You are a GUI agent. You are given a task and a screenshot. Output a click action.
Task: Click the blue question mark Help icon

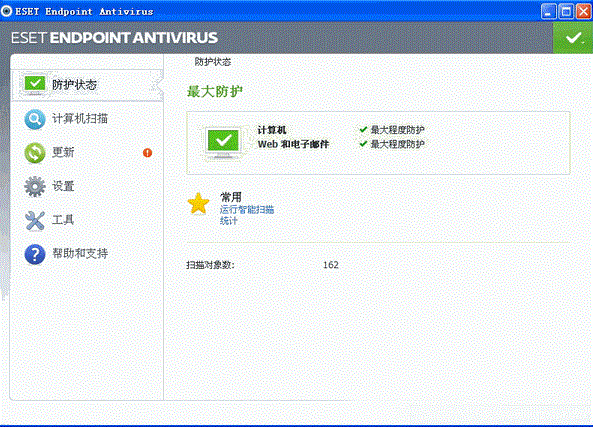pyautogui.click(x=35, y=254)
